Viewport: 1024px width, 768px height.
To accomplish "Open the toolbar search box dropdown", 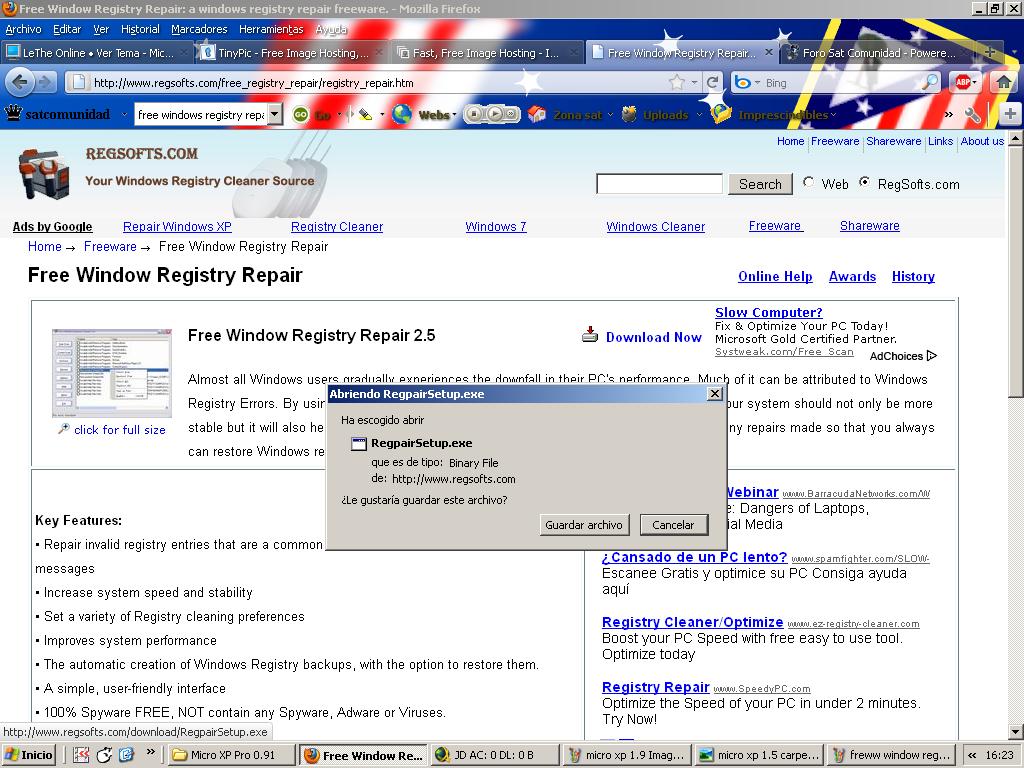I will [275, 114].
